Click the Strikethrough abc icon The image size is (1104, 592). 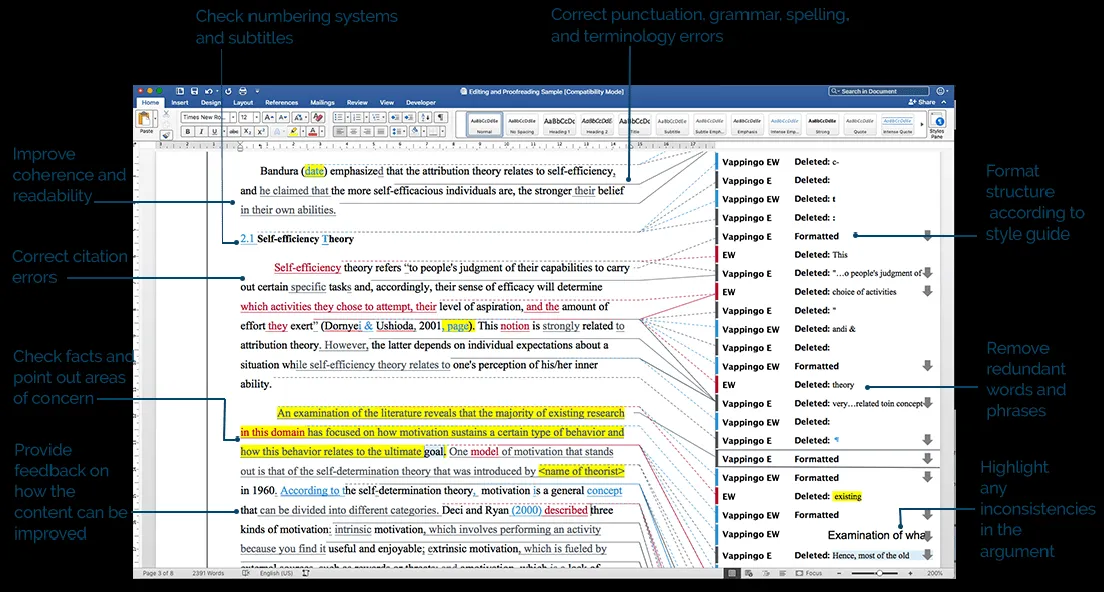tap(234, 132)
